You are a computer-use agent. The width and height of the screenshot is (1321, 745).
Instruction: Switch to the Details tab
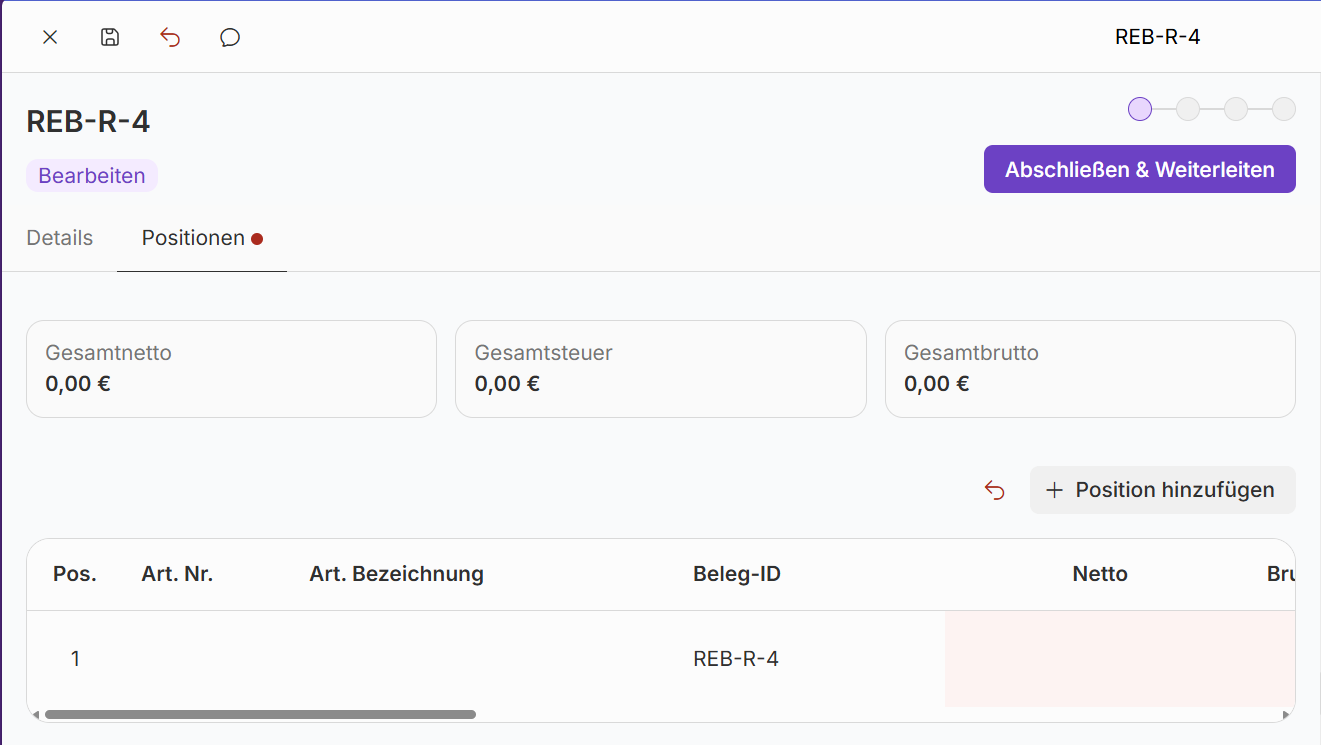click(60, 238)
